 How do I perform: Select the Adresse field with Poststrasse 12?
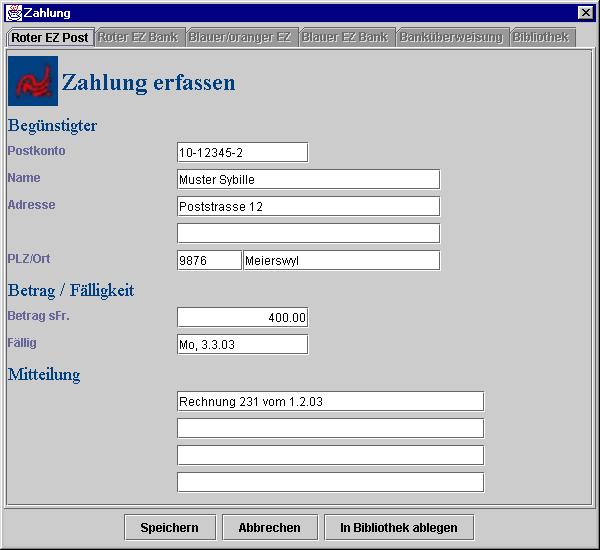pos(308,206)
